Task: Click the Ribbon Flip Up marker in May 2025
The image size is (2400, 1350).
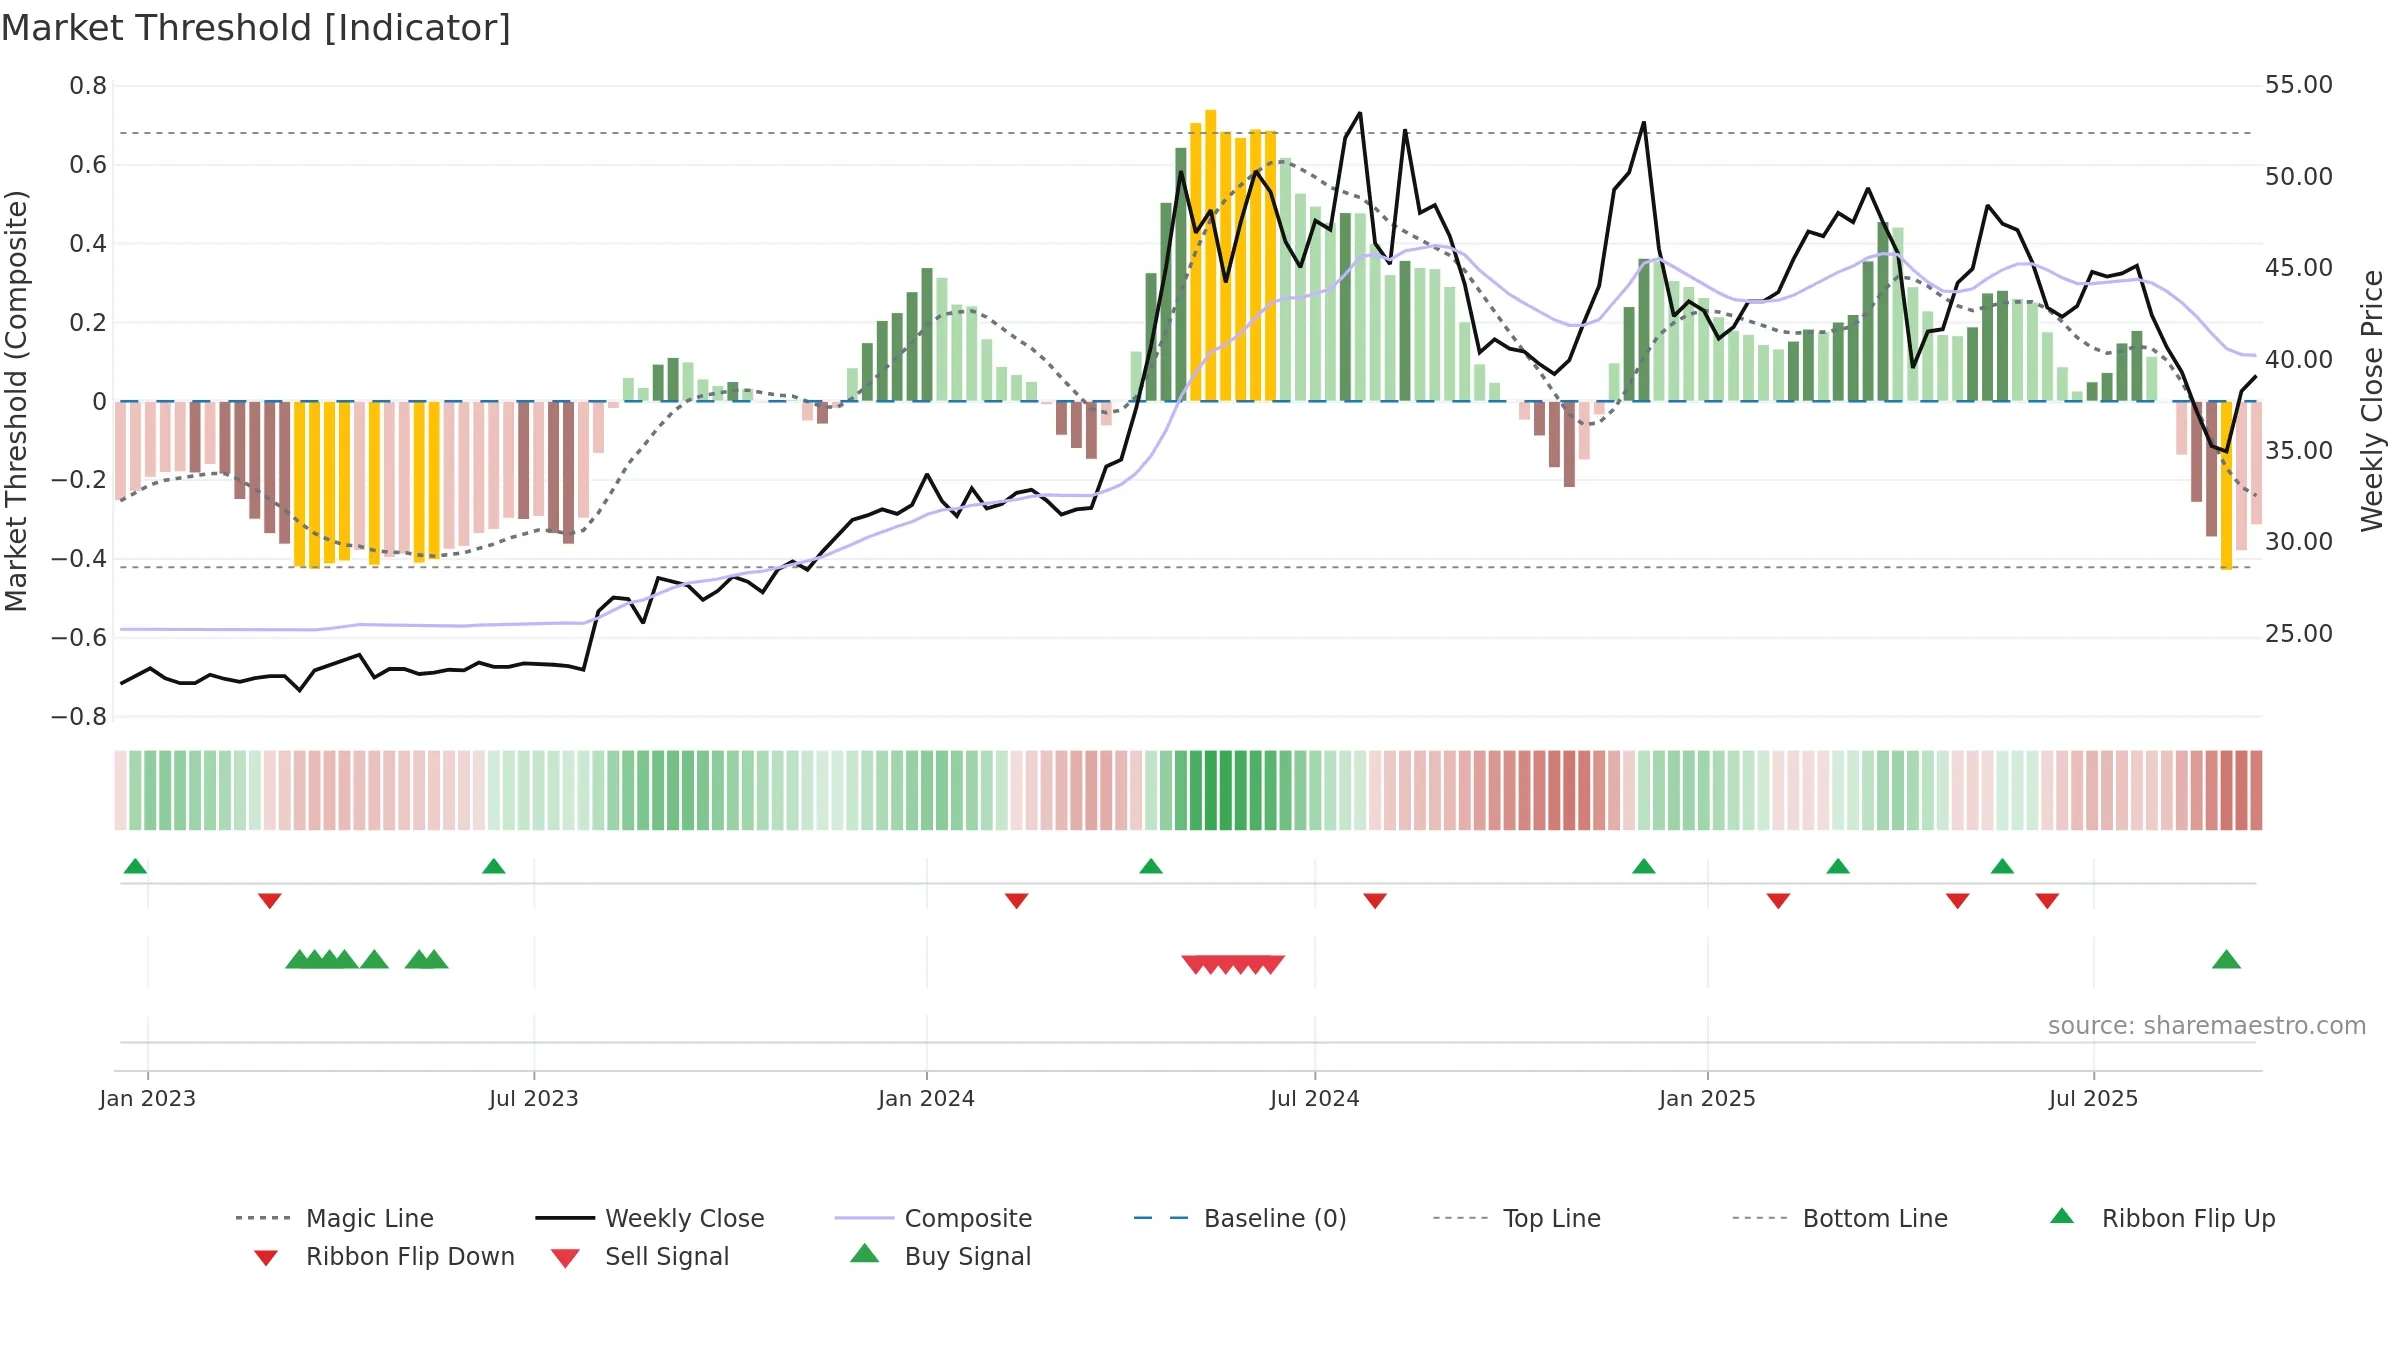Action: point(2002,866)
